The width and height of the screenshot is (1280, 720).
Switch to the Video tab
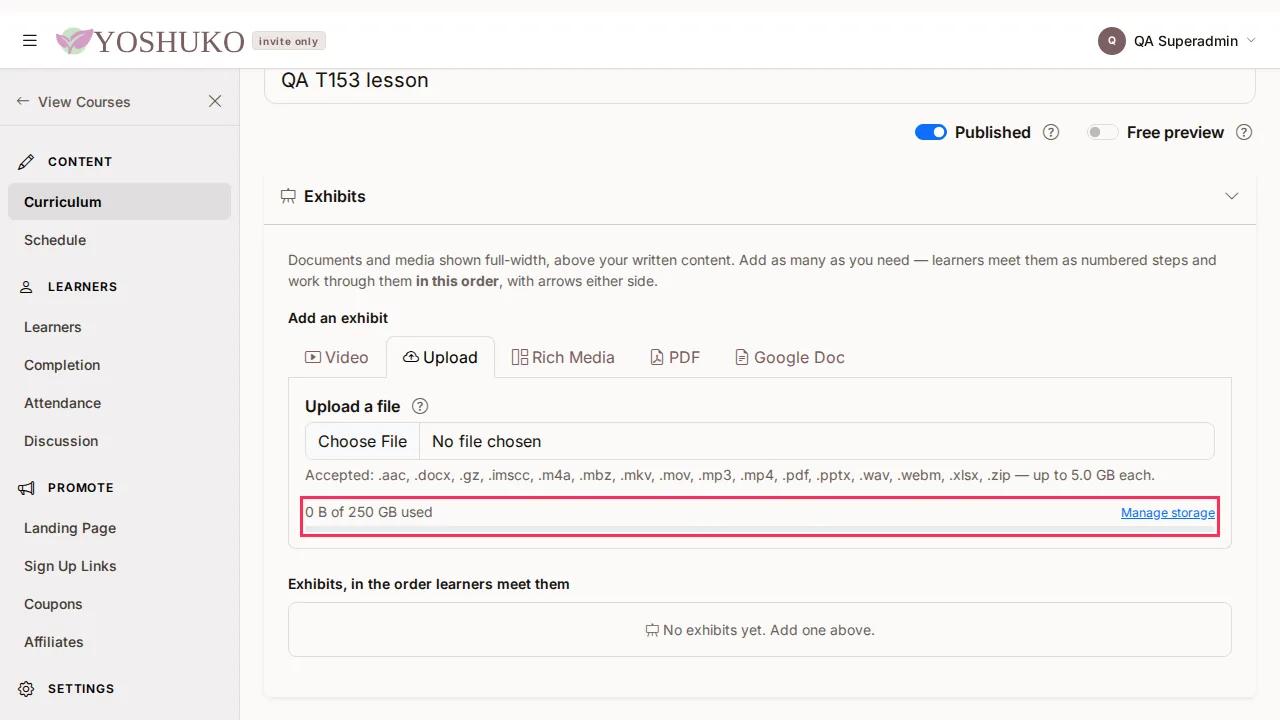(x=337, y=357)
